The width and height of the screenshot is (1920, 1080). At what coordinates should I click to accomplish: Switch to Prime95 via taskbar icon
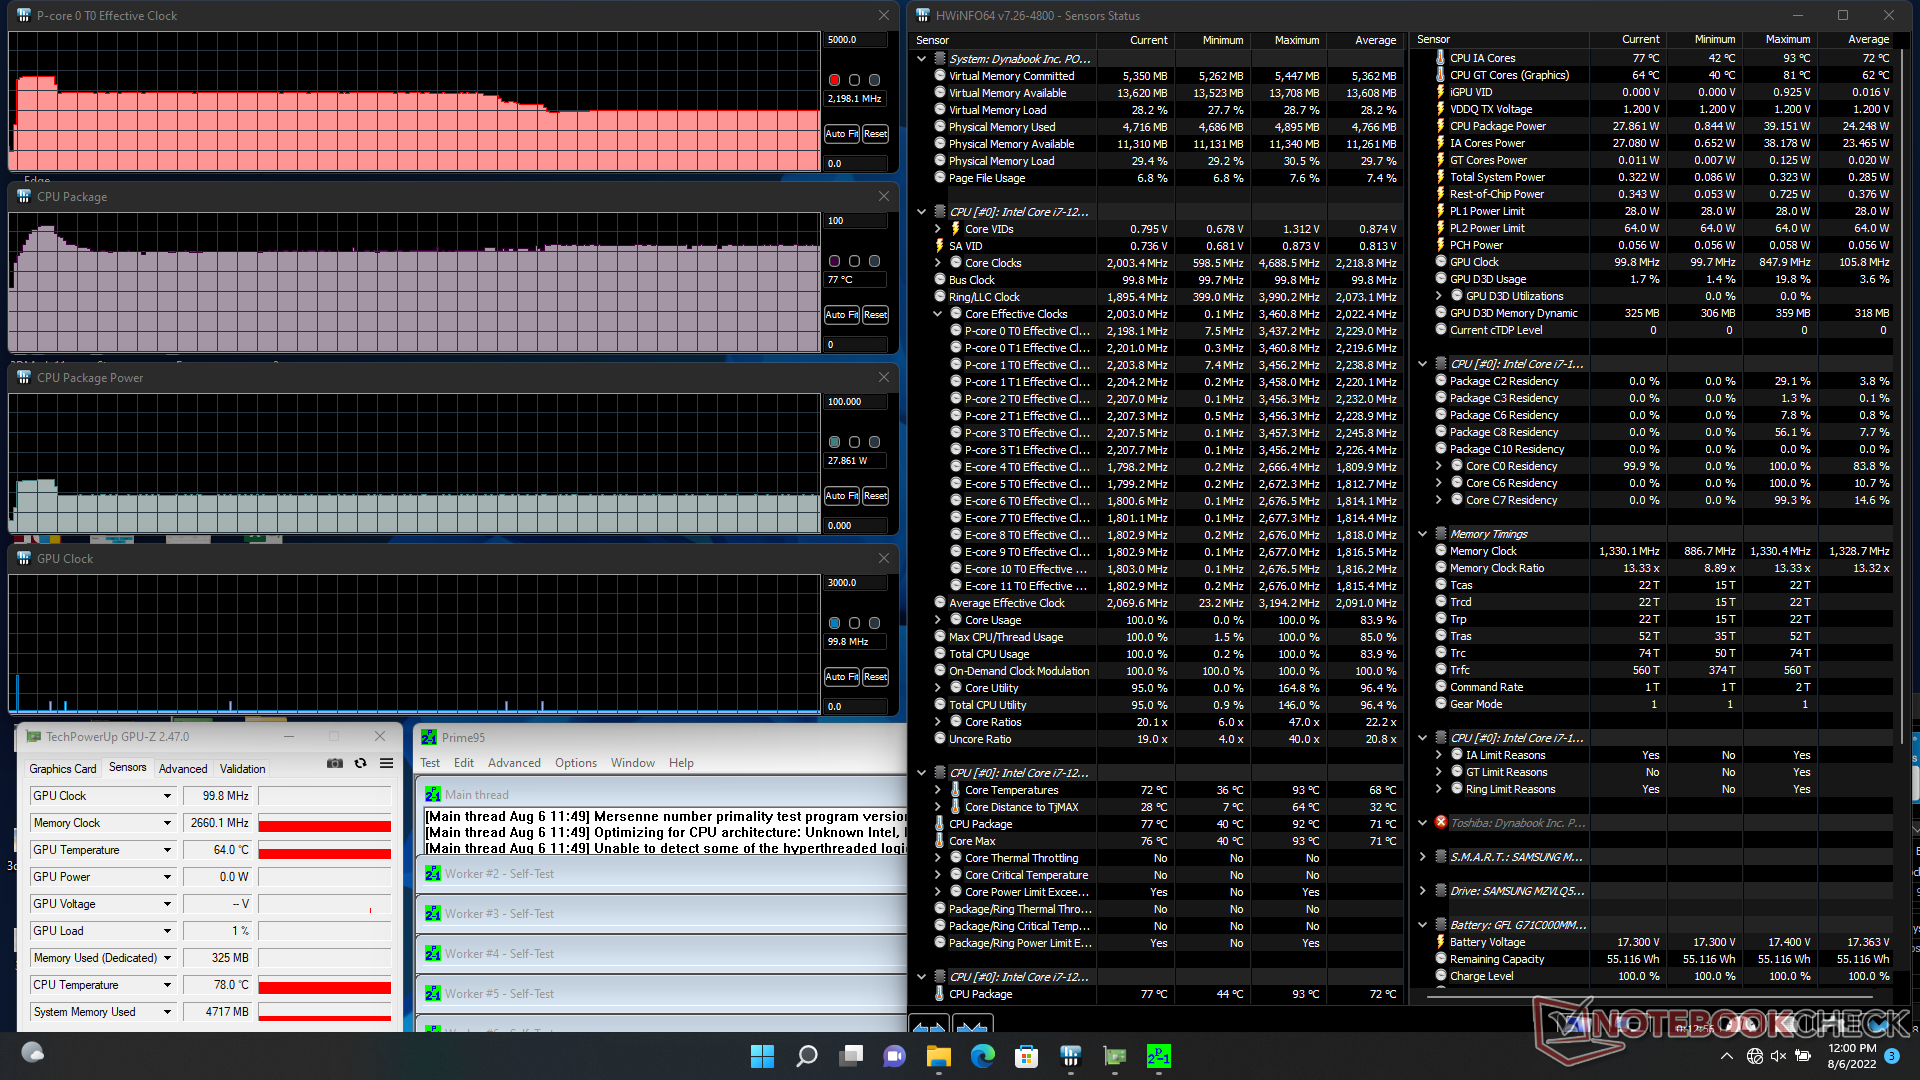point(1159,1056)
